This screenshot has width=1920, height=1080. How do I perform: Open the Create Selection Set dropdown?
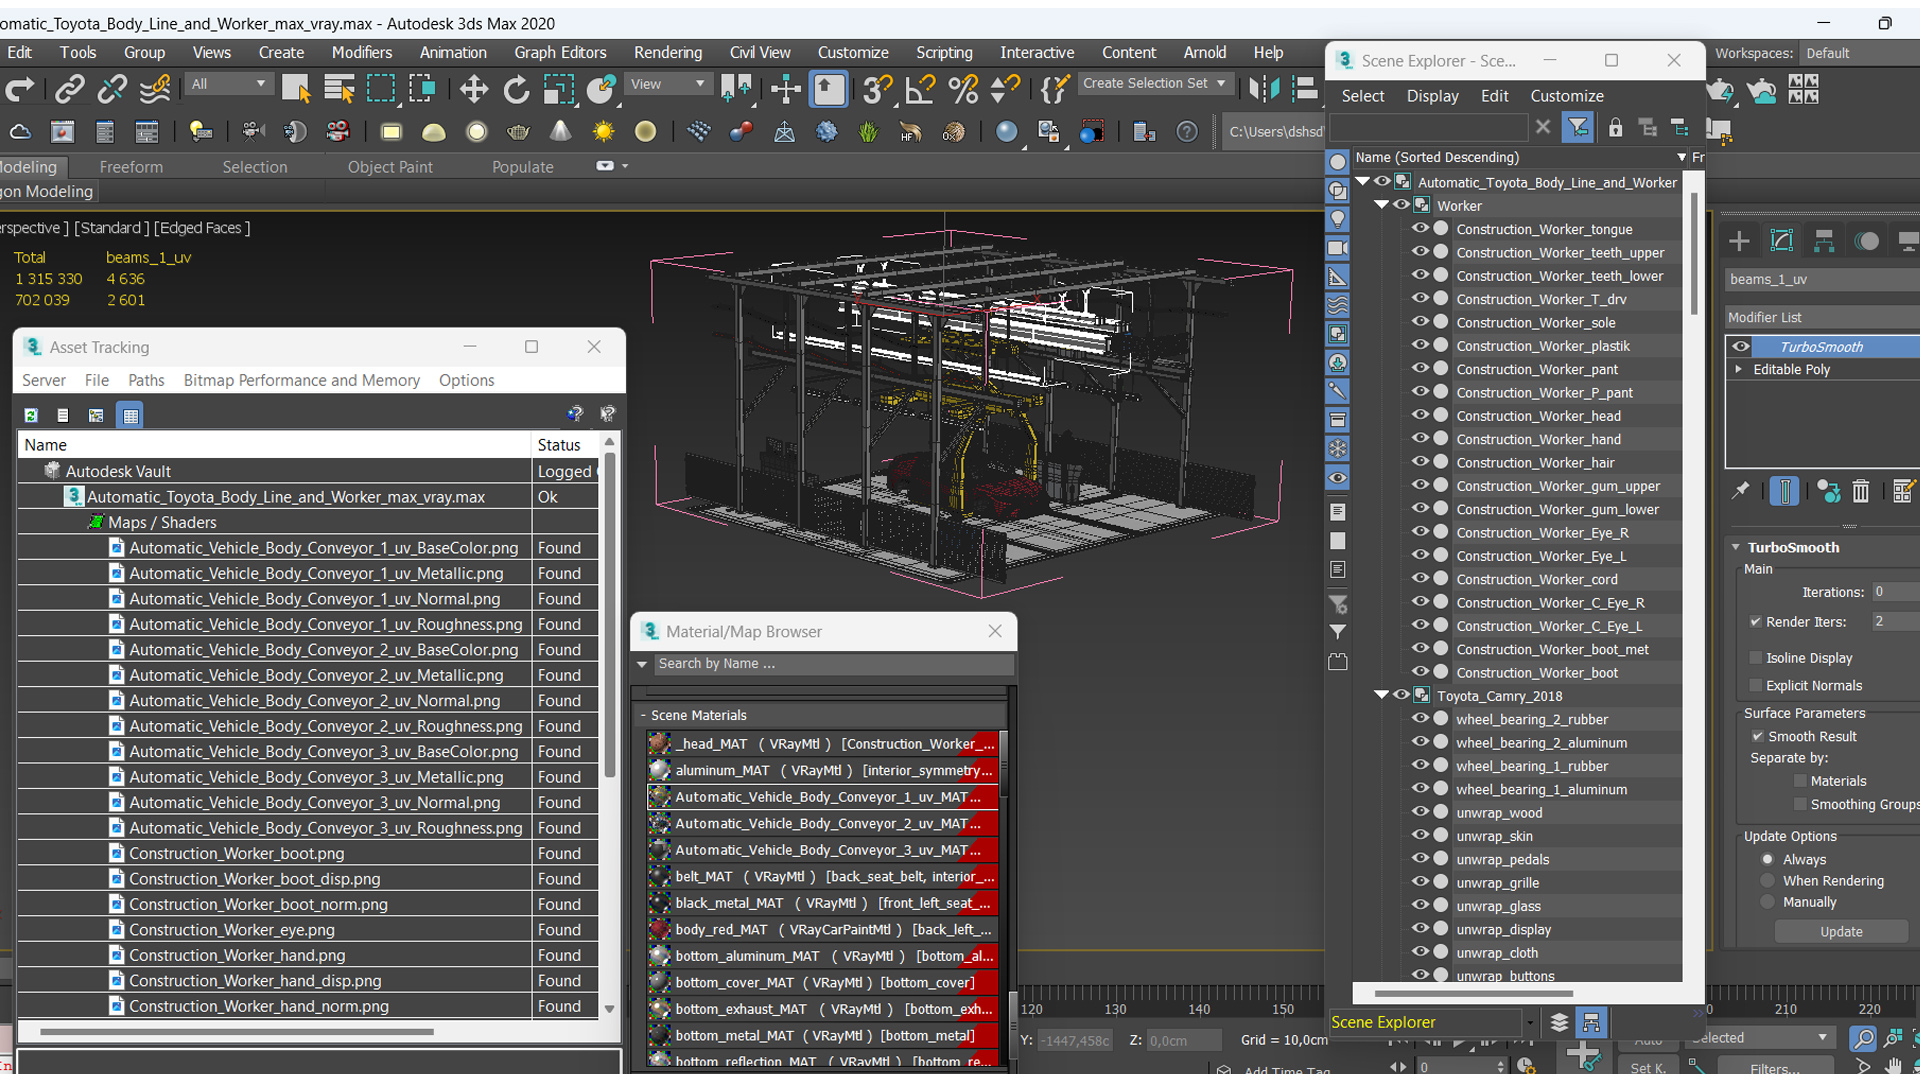1221,84
